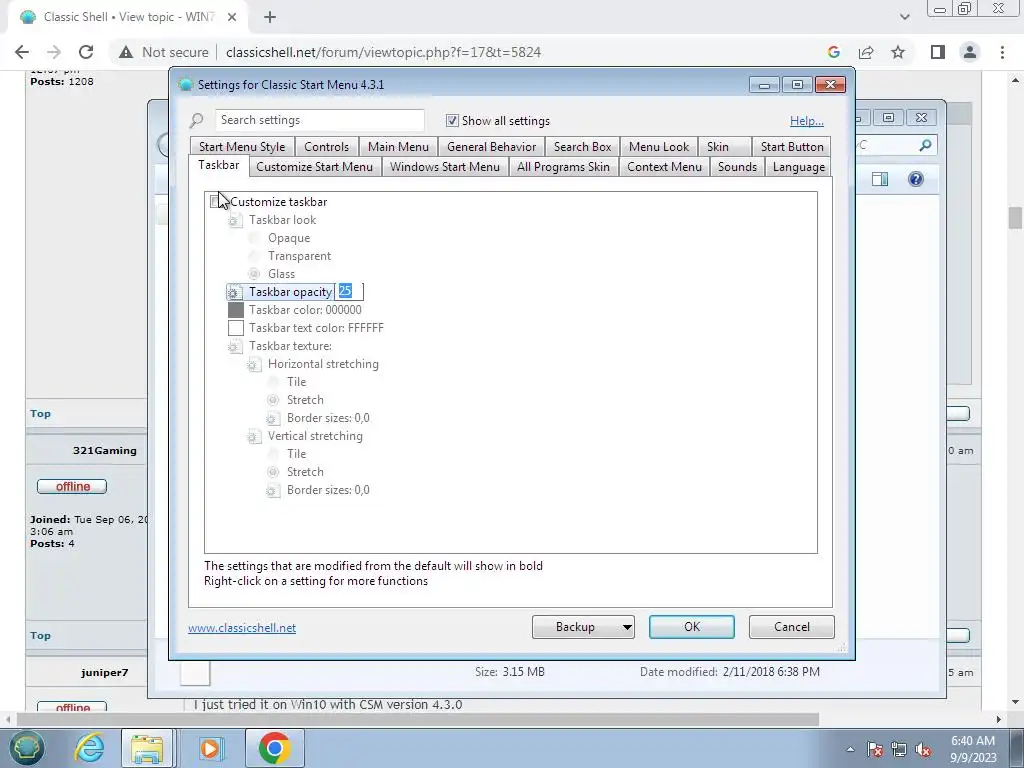
Task: Click gear icon beside first Border sizes: 0,0
Action: (273, 419)
